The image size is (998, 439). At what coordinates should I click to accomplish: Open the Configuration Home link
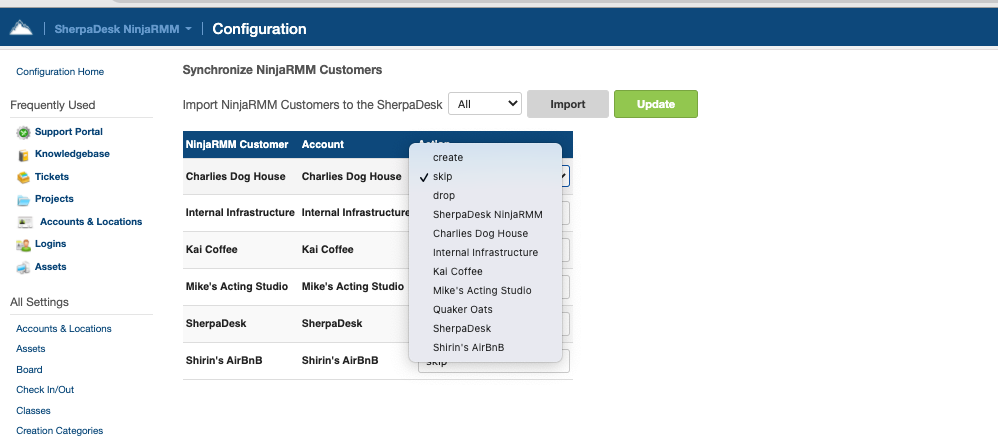pos(60,72)
